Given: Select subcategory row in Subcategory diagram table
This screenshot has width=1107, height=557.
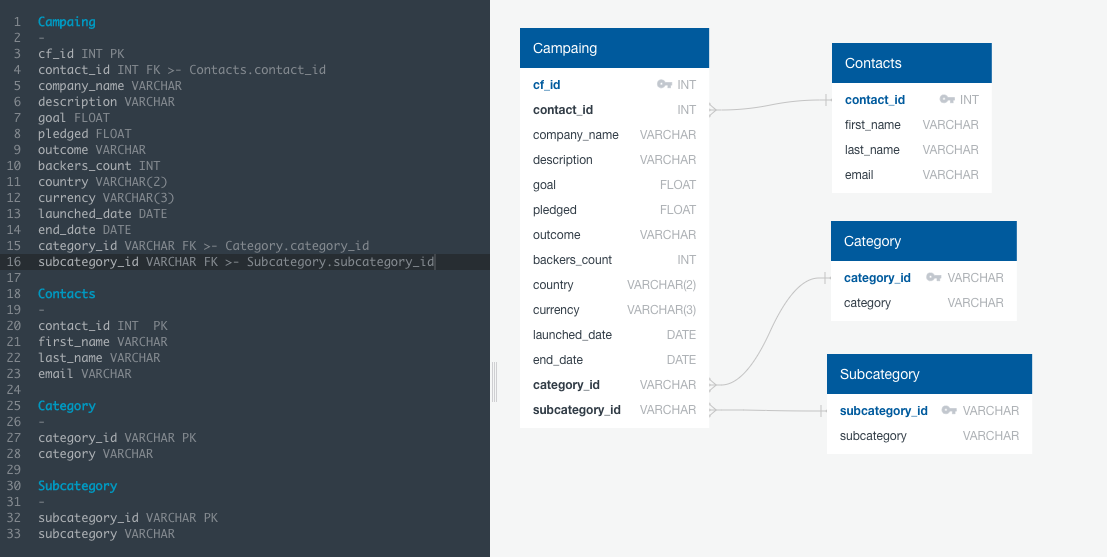Looking at the screenshot, I should pos(929,436).
